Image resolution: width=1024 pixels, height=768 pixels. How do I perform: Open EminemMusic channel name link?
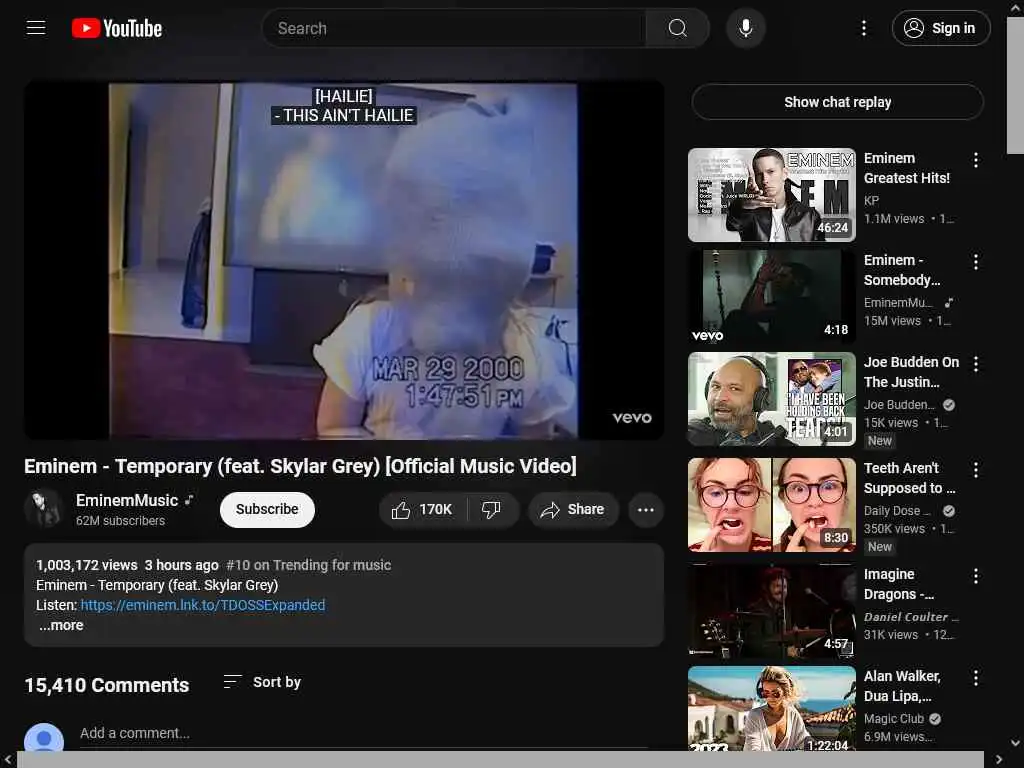pyautogui.click(x=127, y=500)
